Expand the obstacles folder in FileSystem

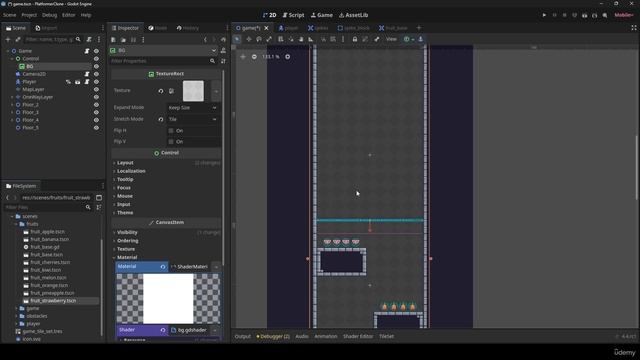16,316
